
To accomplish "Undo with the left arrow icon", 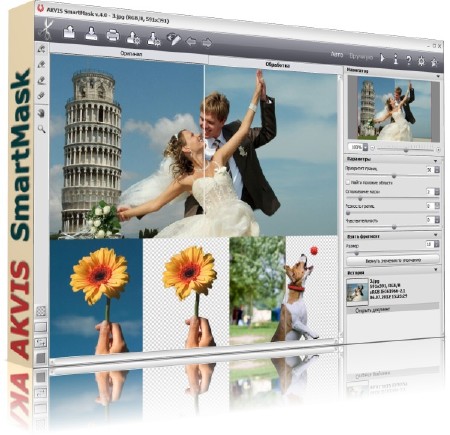I will click(x=191, y=42).
